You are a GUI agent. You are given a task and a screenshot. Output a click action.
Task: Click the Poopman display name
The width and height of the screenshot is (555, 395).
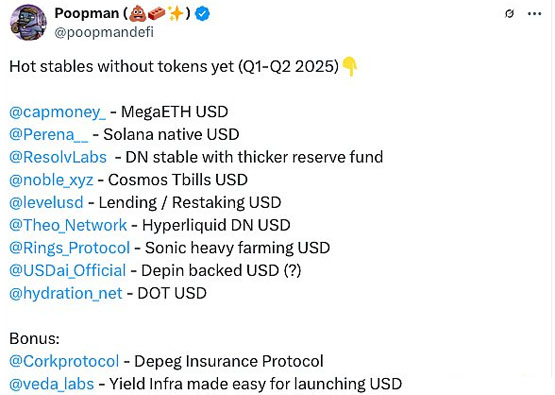coord(87,13)
